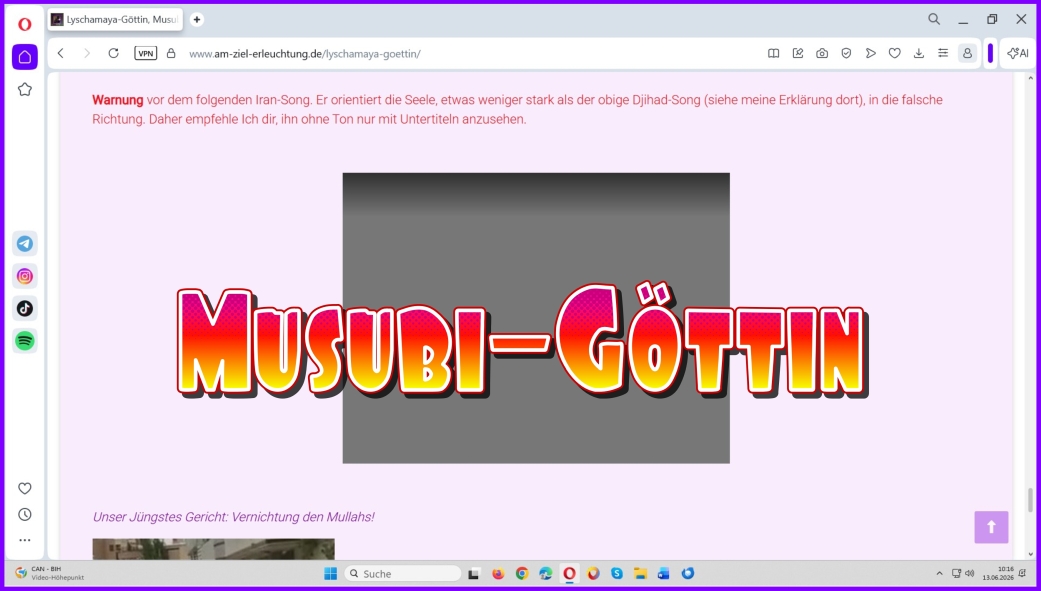Open the Aria AI panel

click(x=1017, y=53)
